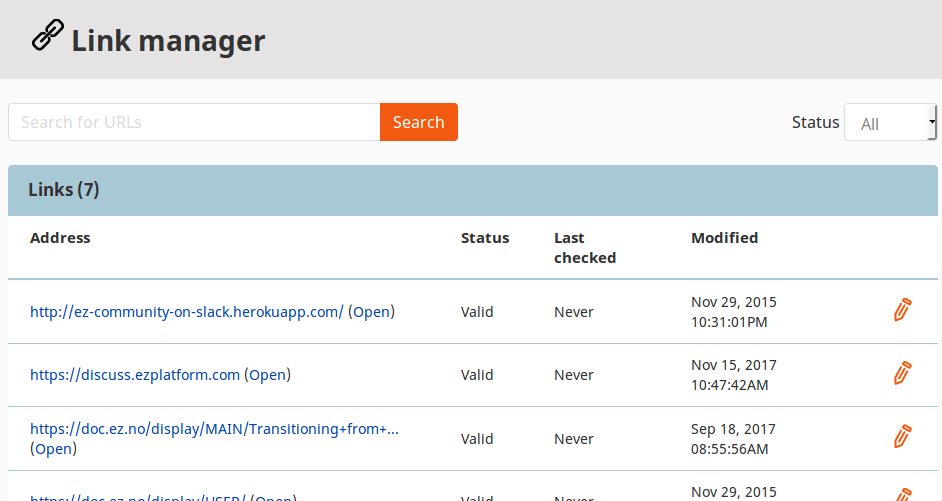942x501 pixels.
Task: Edit the ez-community-on-slack.herokuapp.com link entry
Action: point(902,311)
